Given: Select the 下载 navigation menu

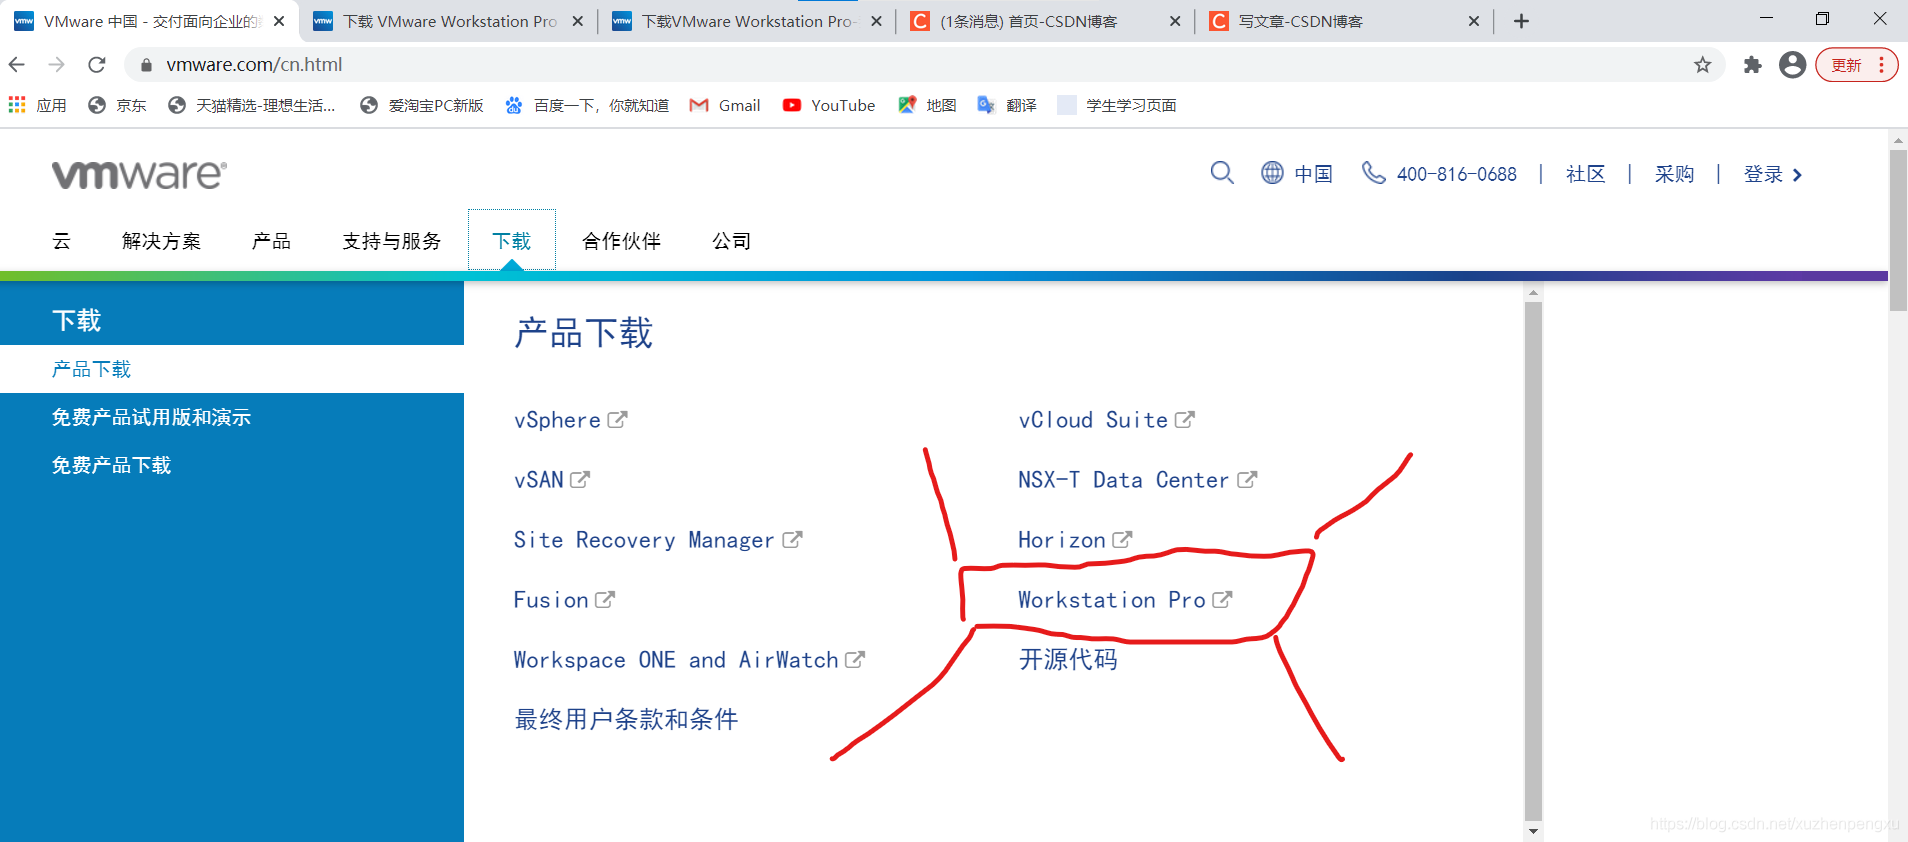Looking at the screenshot, I should coord(512,241).
